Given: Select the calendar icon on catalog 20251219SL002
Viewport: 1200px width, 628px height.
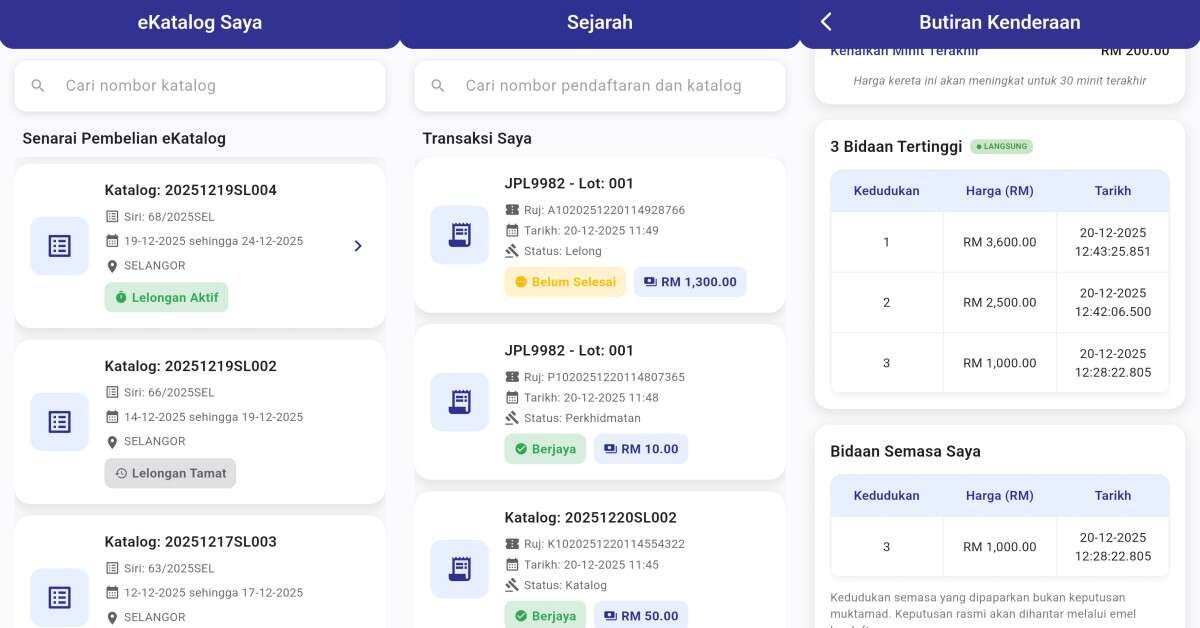Looking at the screenshot, I should tap(112, 417).
